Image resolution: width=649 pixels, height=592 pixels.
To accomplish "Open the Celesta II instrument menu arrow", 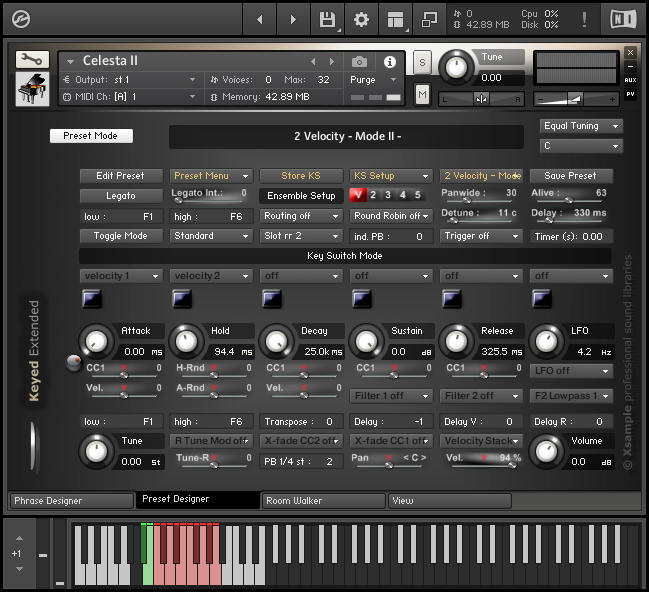I will click(70, 62).
